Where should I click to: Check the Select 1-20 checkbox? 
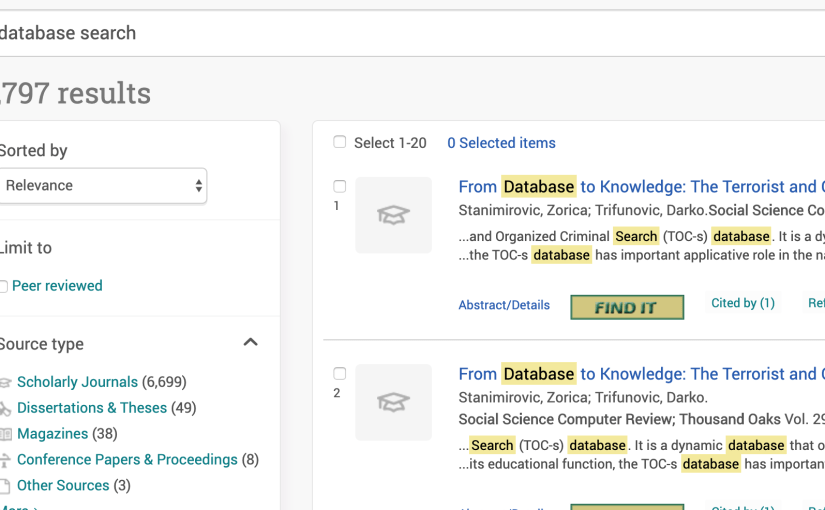339,142
